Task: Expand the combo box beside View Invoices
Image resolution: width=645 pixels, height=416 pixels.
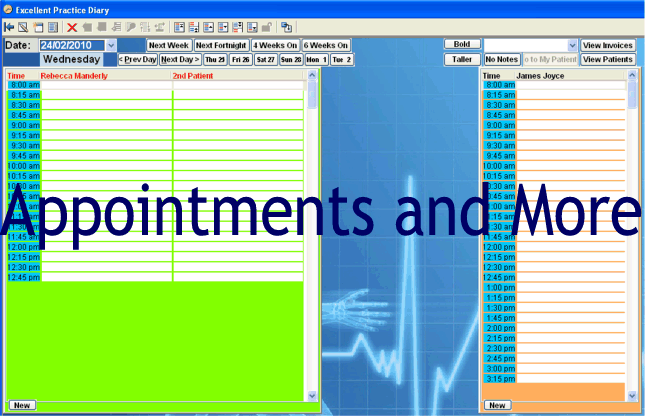Action: coord(572,45)
